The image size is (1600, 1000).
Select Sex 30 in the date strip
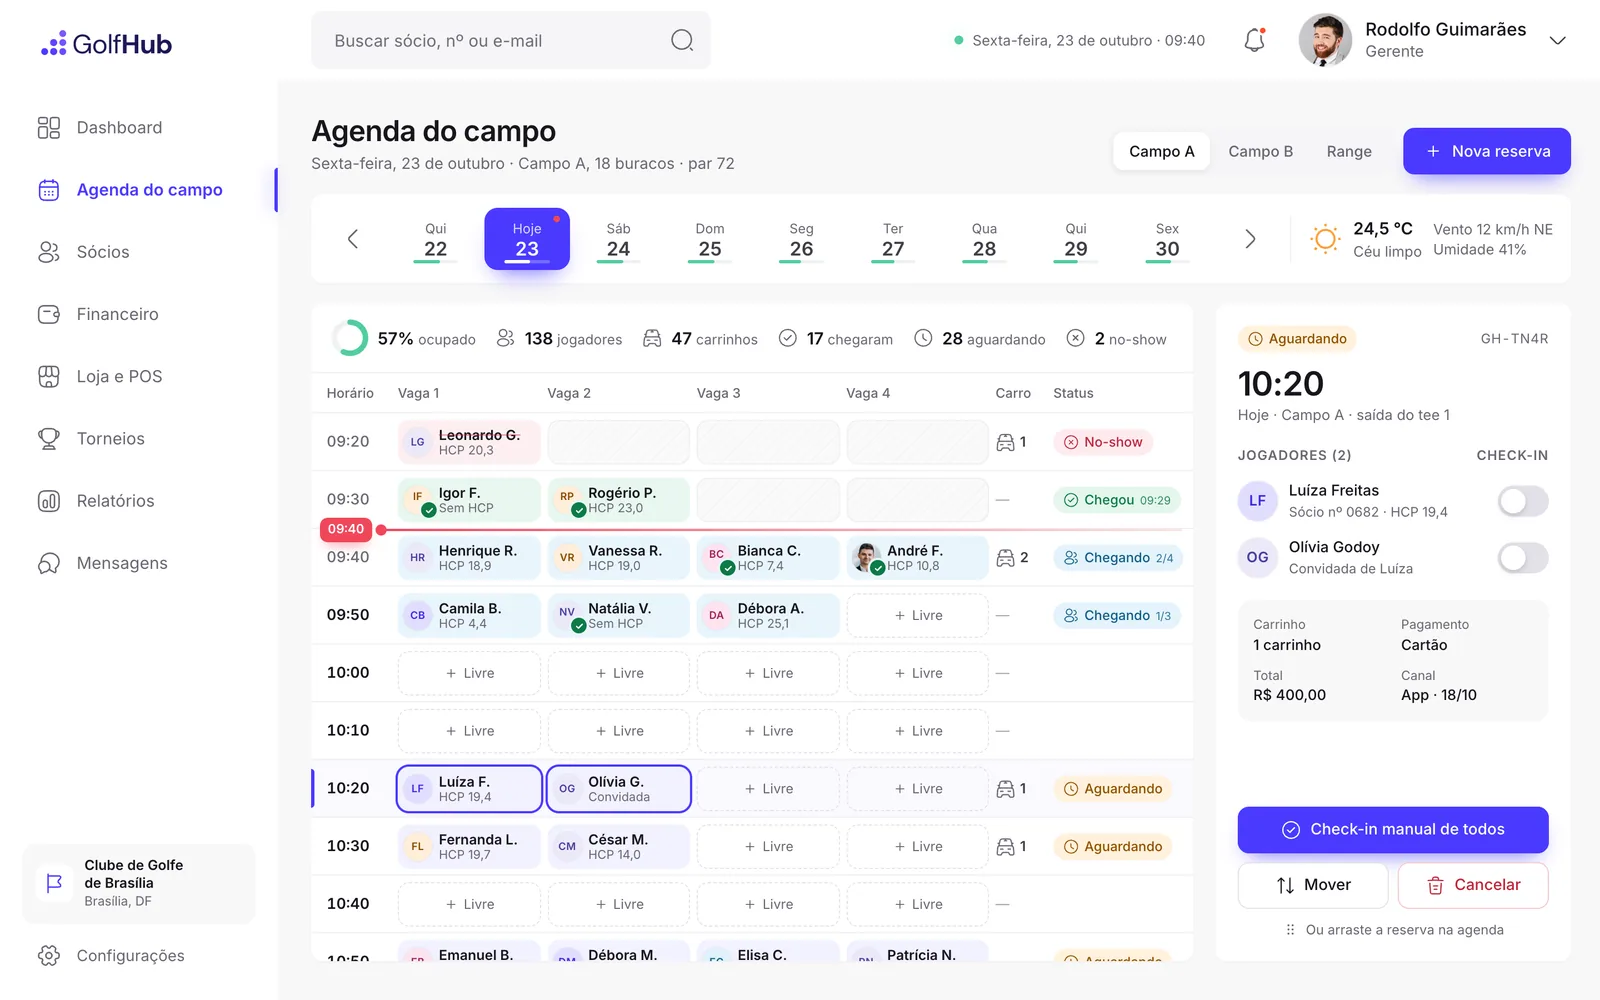point(1167,240)
